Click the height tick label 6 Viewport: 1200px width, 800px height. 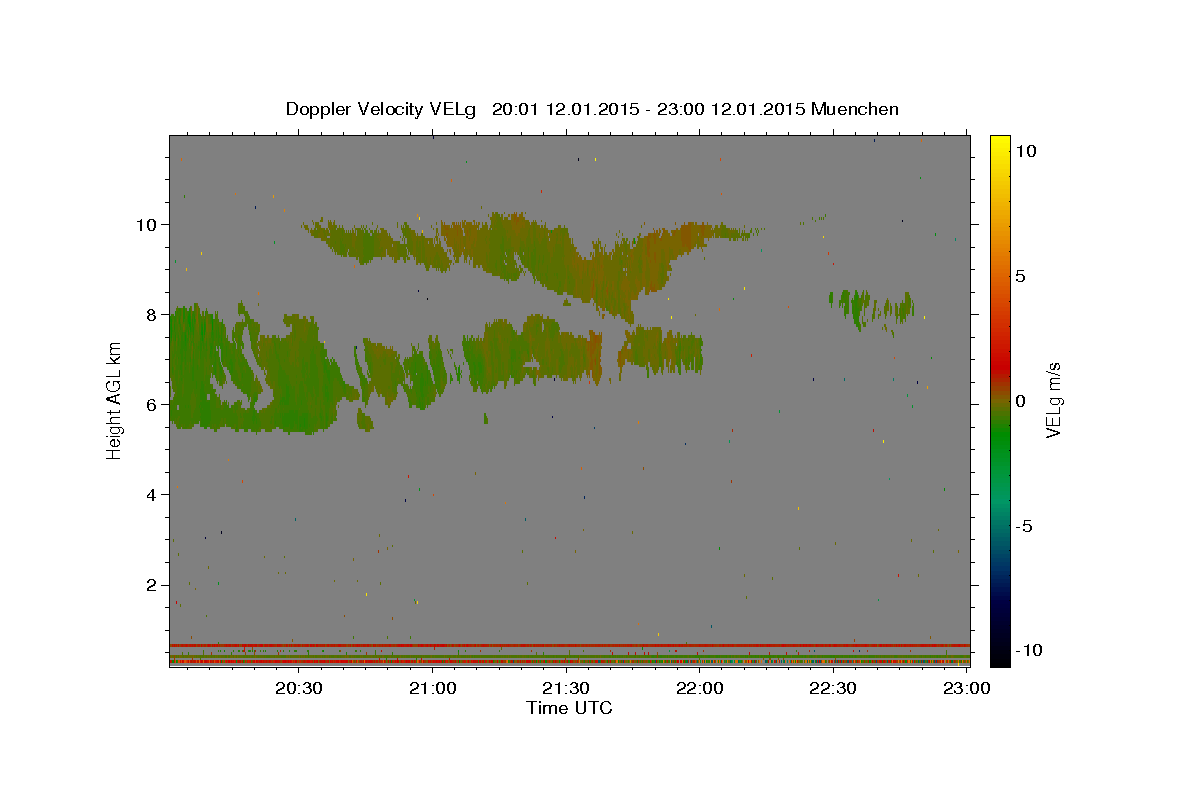click(154, 404)
